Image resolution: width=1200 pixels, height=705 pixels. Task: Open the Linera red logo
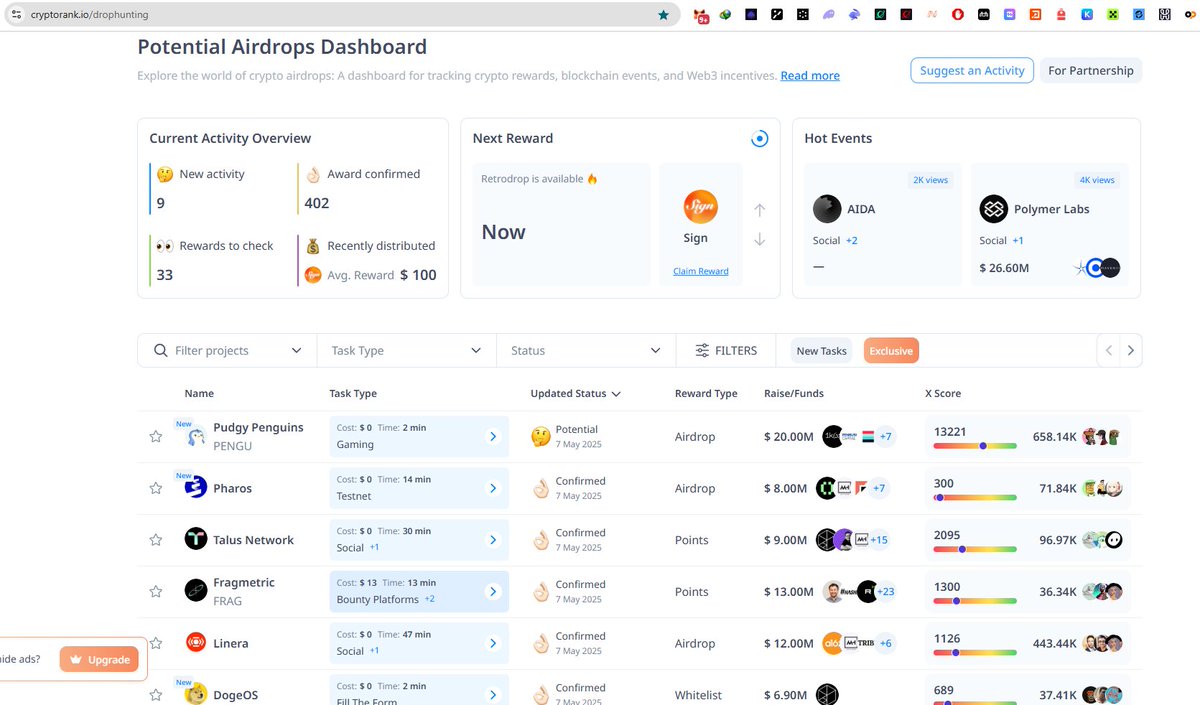point(196,643)
